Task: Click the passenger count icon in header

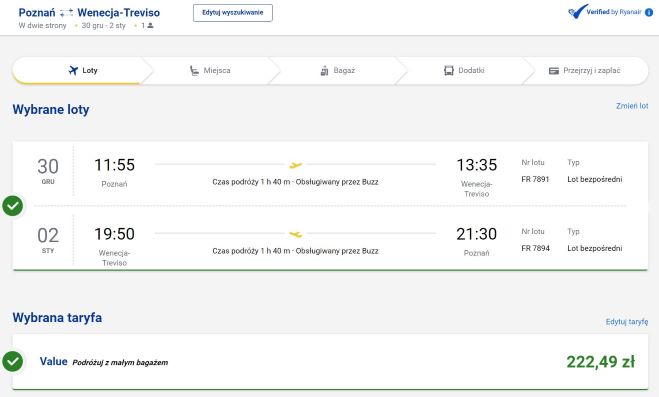Action: pos(150,26)
